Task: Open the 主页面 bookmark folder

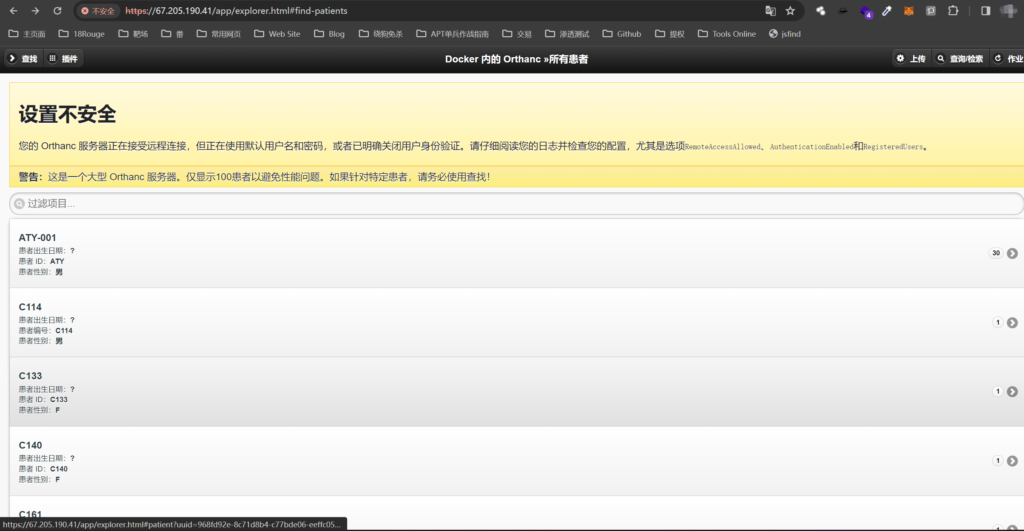Action: [x=27, y=34]
